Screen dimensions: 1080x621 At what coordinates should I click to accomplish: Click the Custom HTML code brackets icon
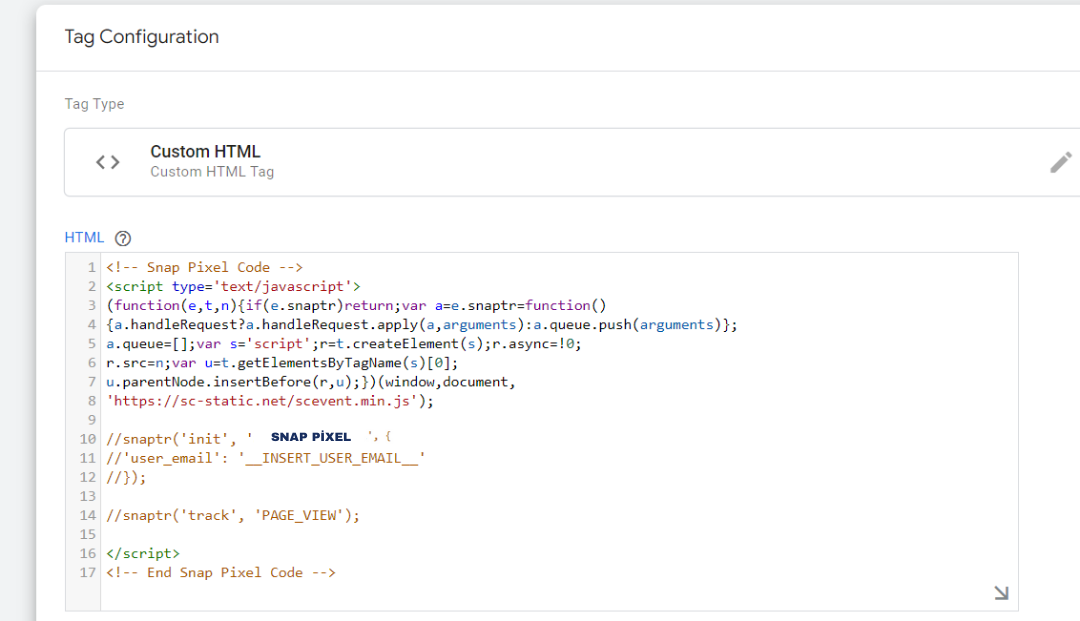coord(108,162)
